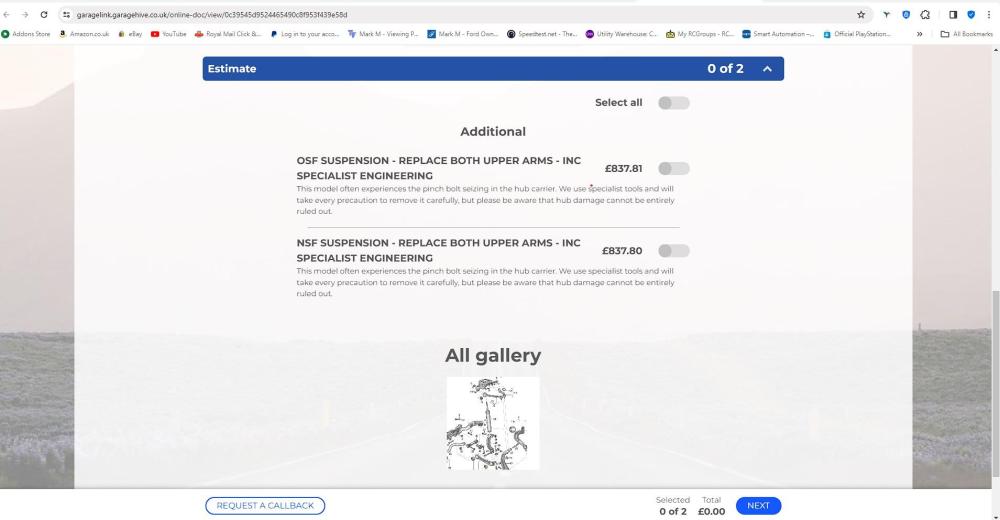Click the £837.81 price
This screenshot has height=520, width=1000.
pos(623,168)
